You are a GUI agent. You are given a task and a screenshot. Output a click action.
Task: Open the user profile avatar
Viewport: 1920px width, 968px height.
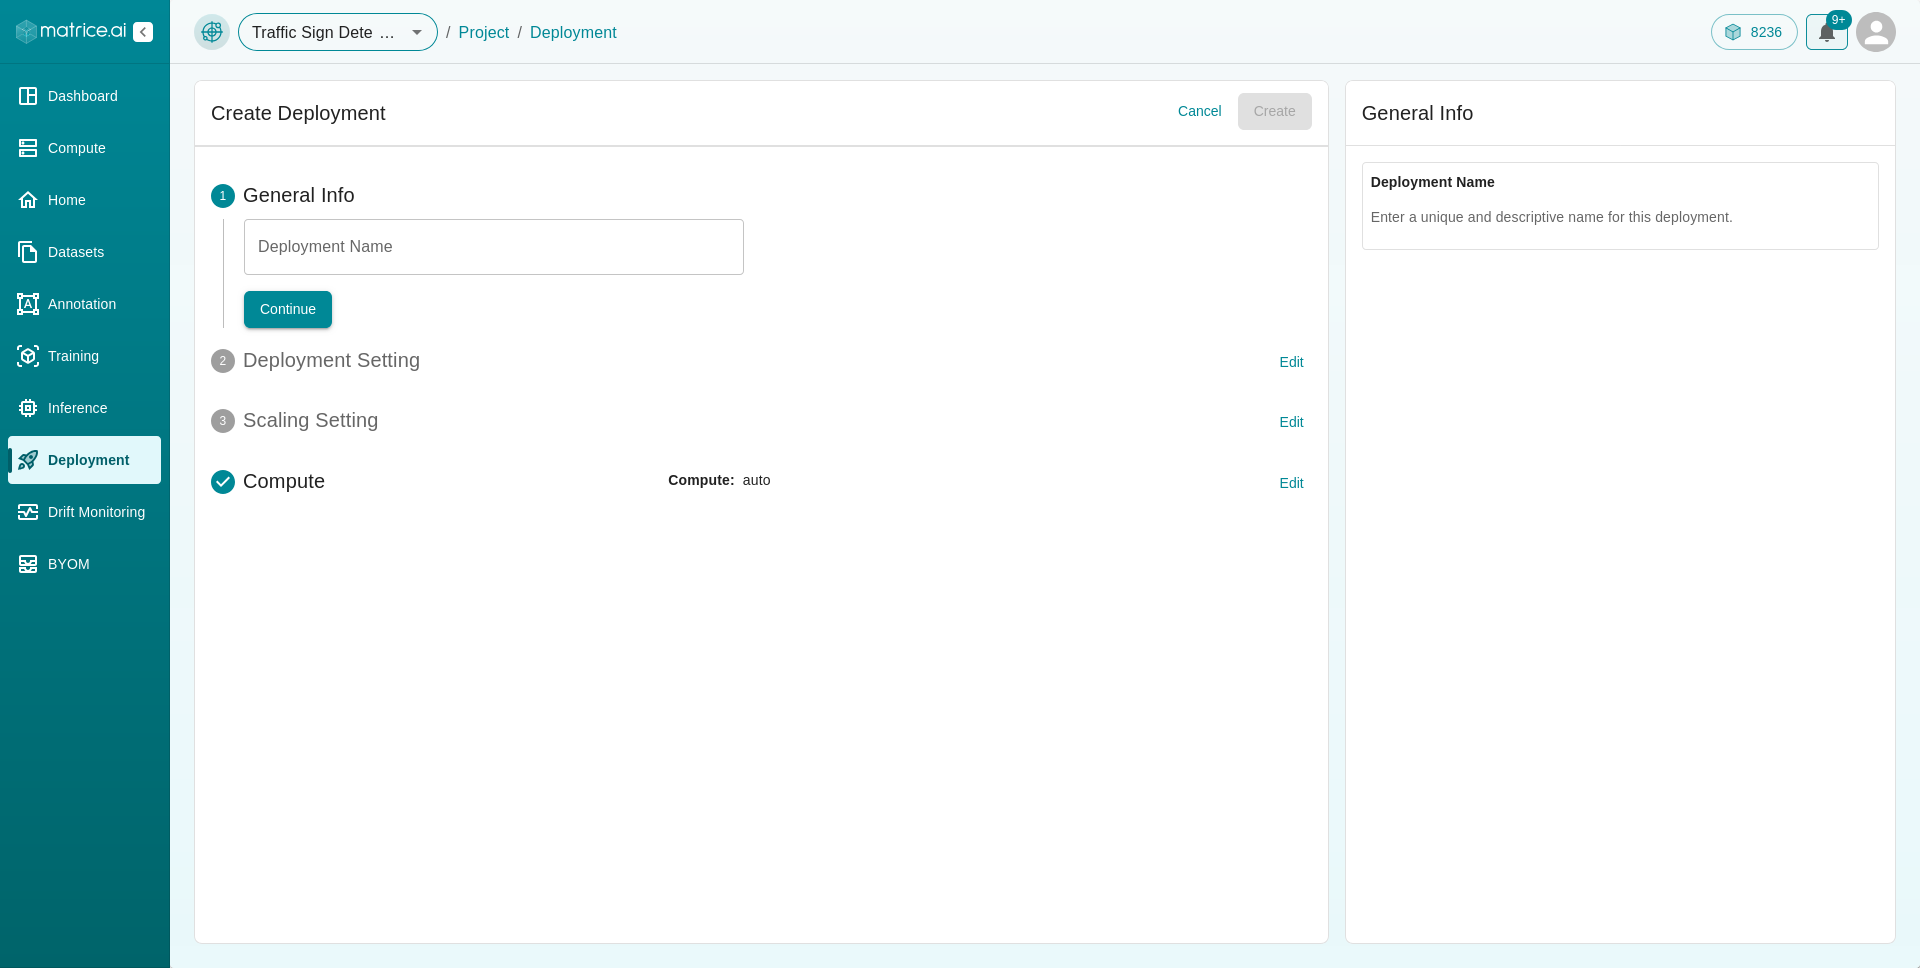coord(1876,32)
